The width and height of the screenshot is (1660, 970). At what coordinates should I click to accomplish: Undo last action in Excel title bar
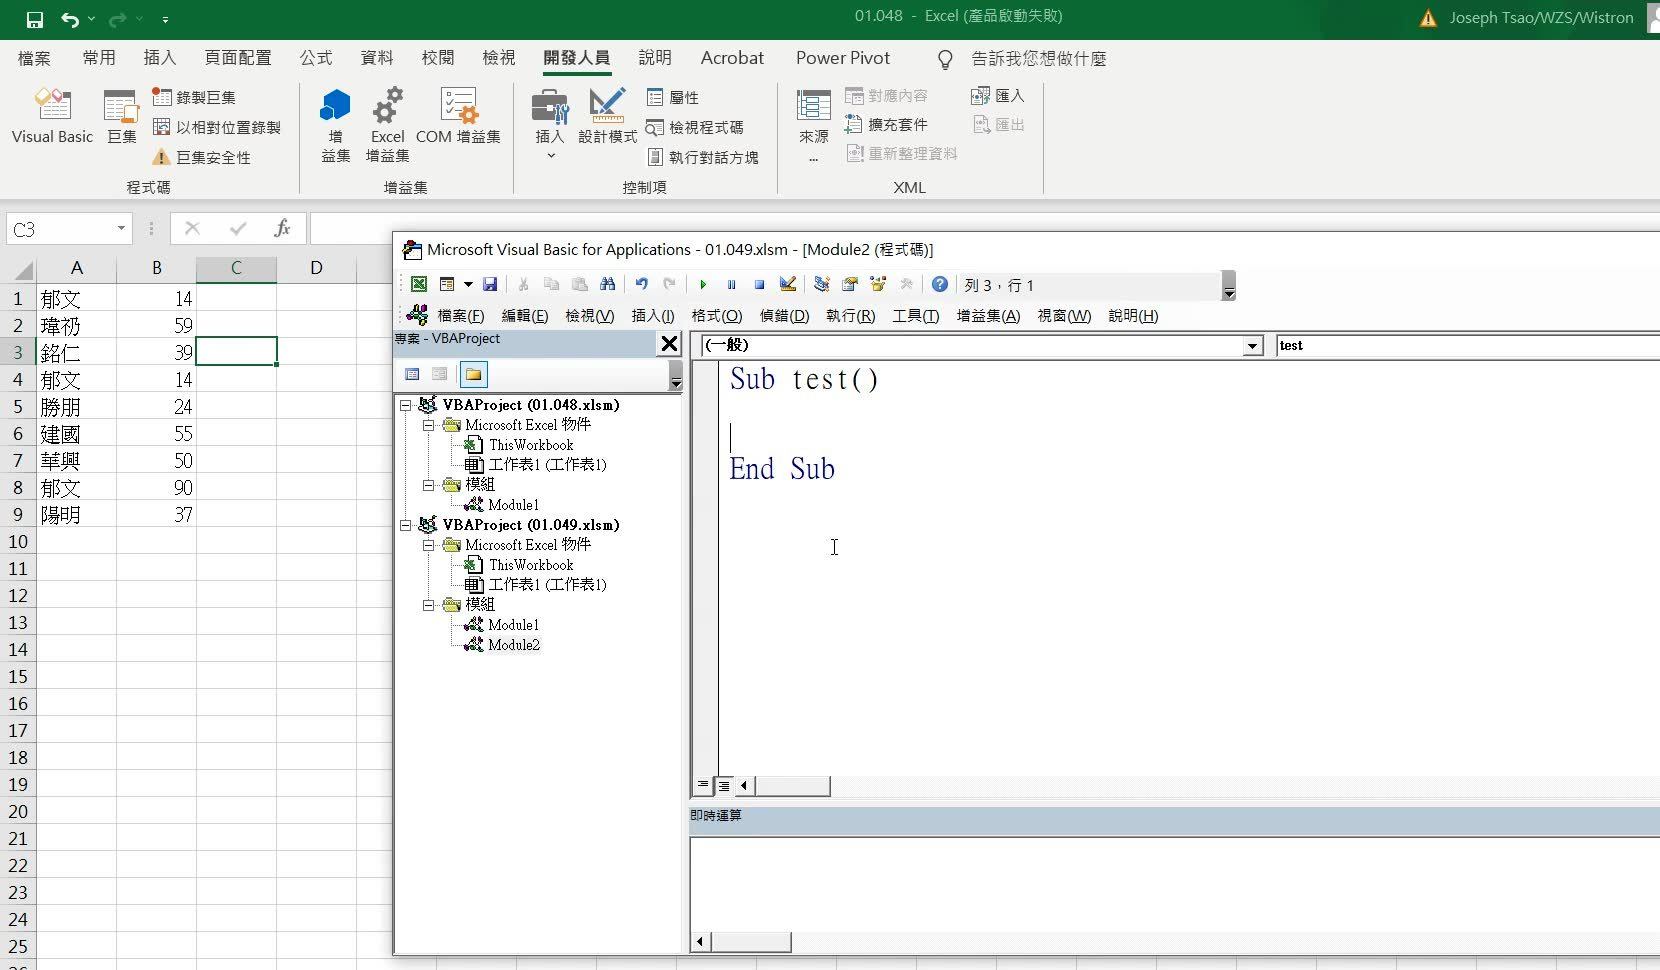[69, 19]
